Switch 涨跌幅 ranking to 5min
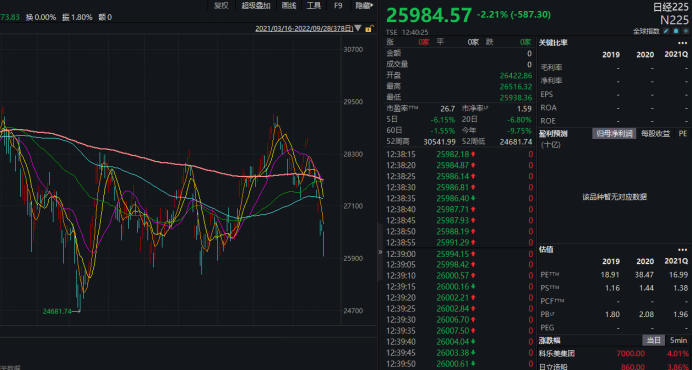This screenshot has height=370, width=693. [678, 340]
